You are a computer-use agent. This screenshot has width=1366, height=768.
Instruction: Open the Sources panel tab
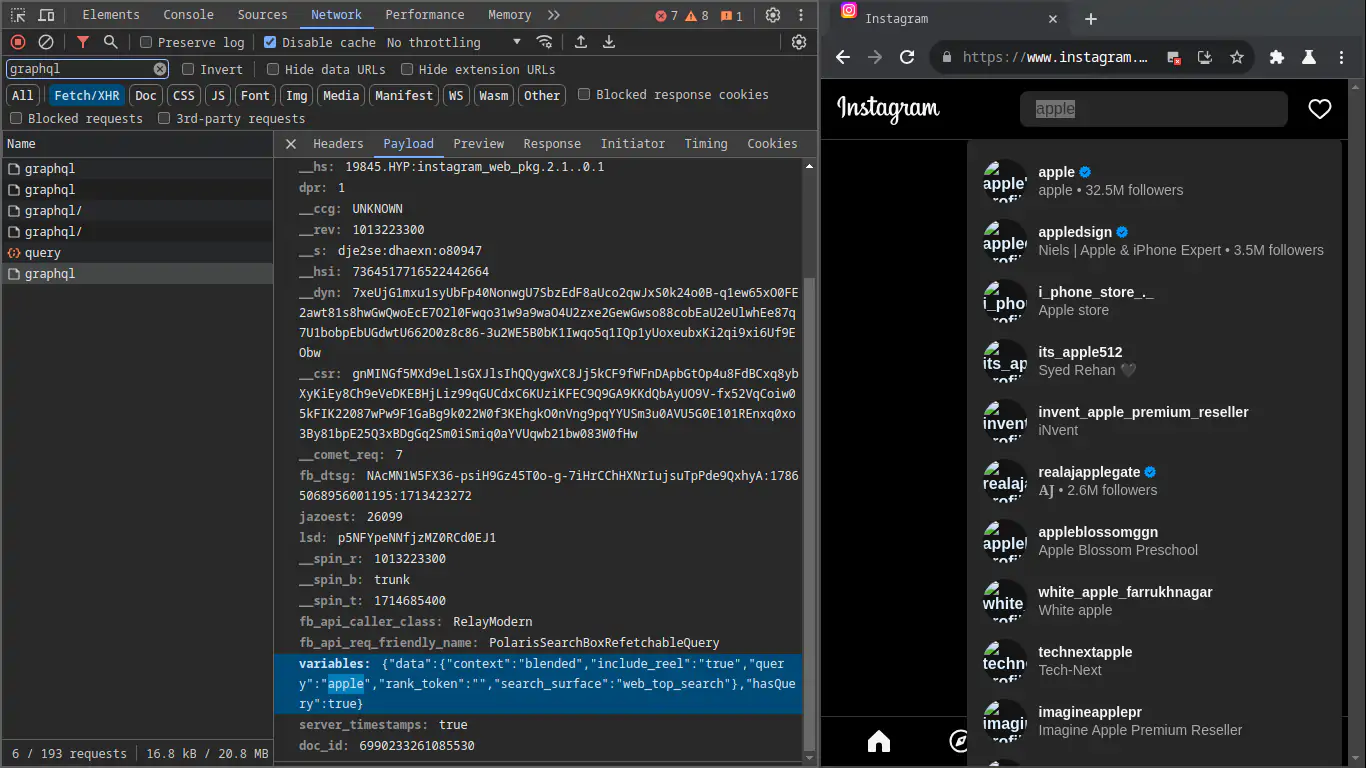click(x=263, y=15)
